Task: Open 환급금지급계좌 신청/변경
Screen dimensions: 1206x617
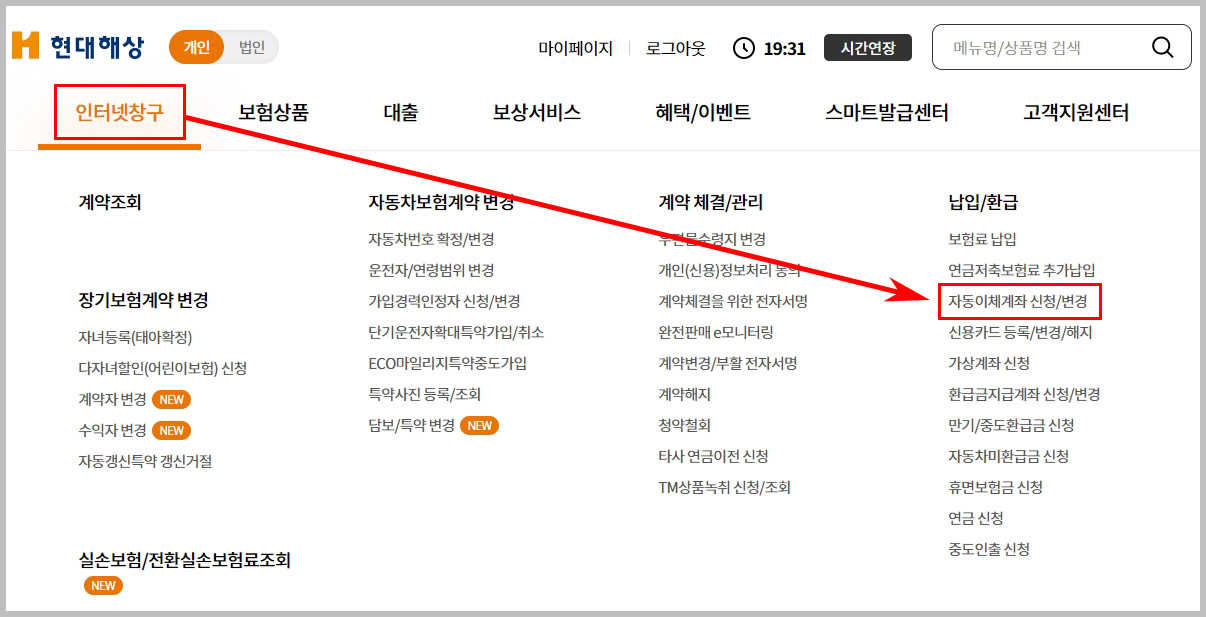Action: click(x=1024, y=394)
